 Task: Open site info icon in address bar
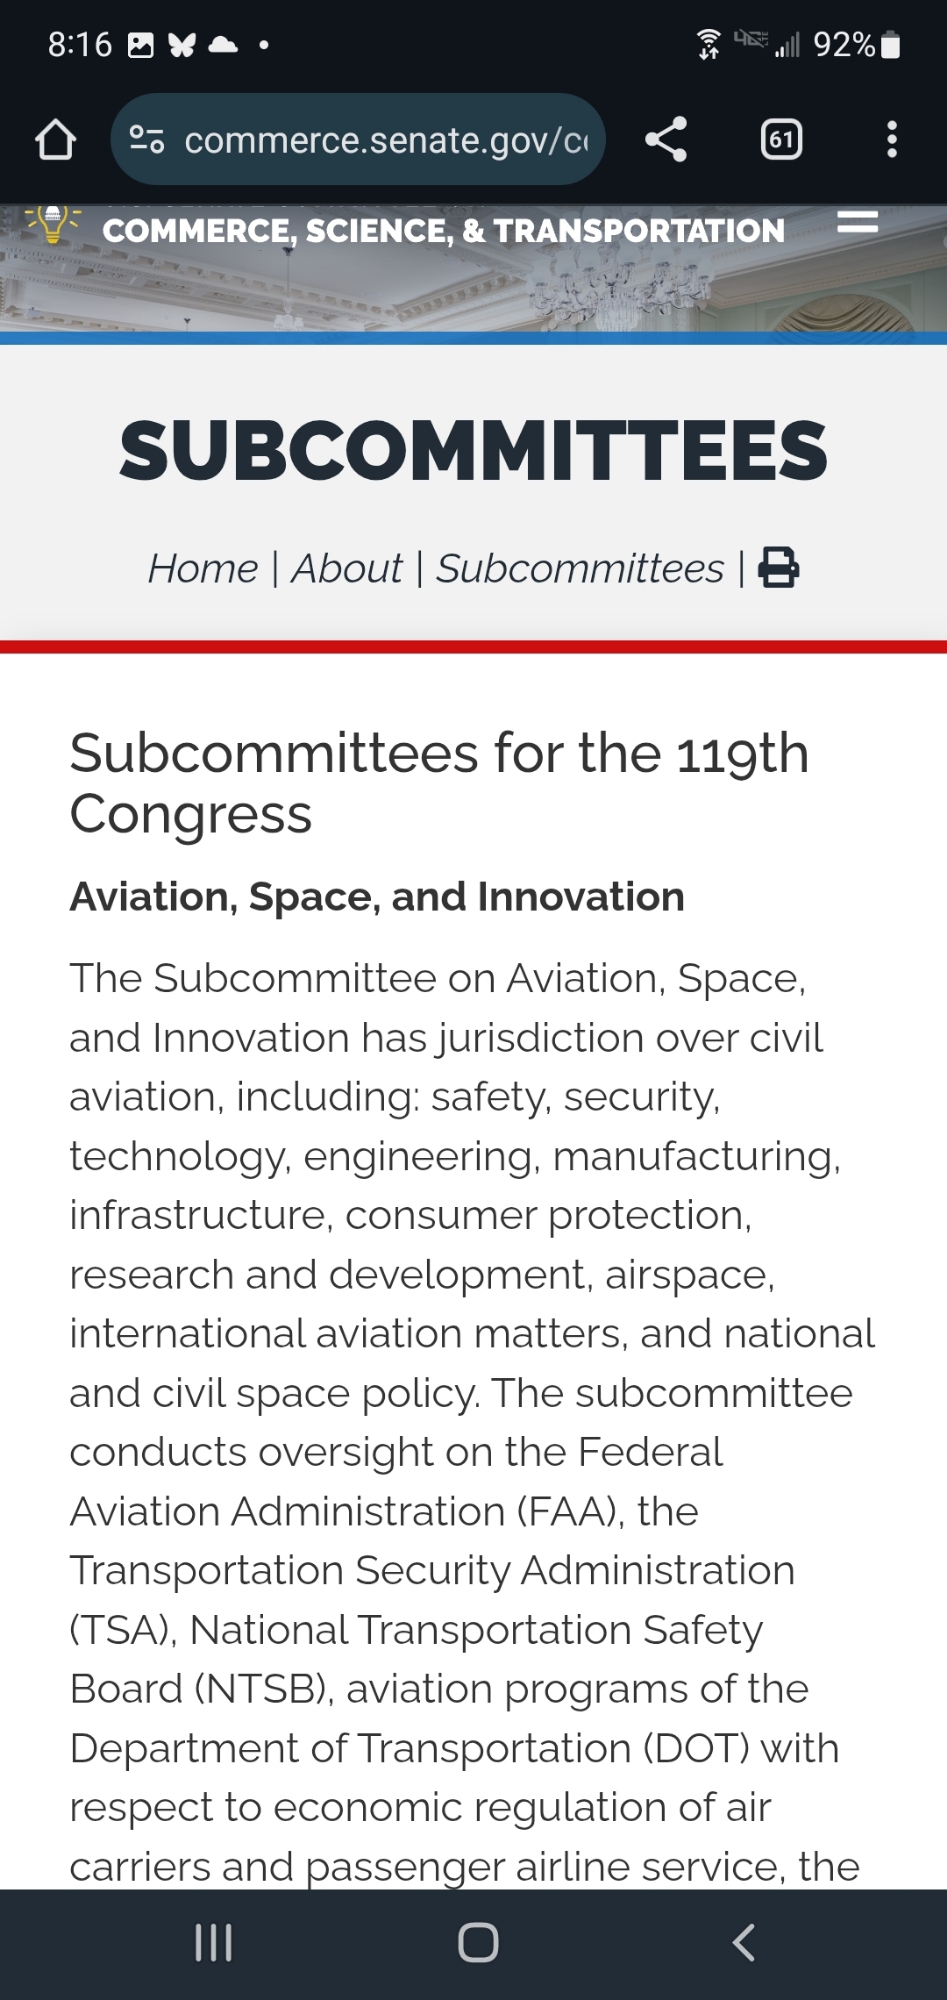coord(147,140)
